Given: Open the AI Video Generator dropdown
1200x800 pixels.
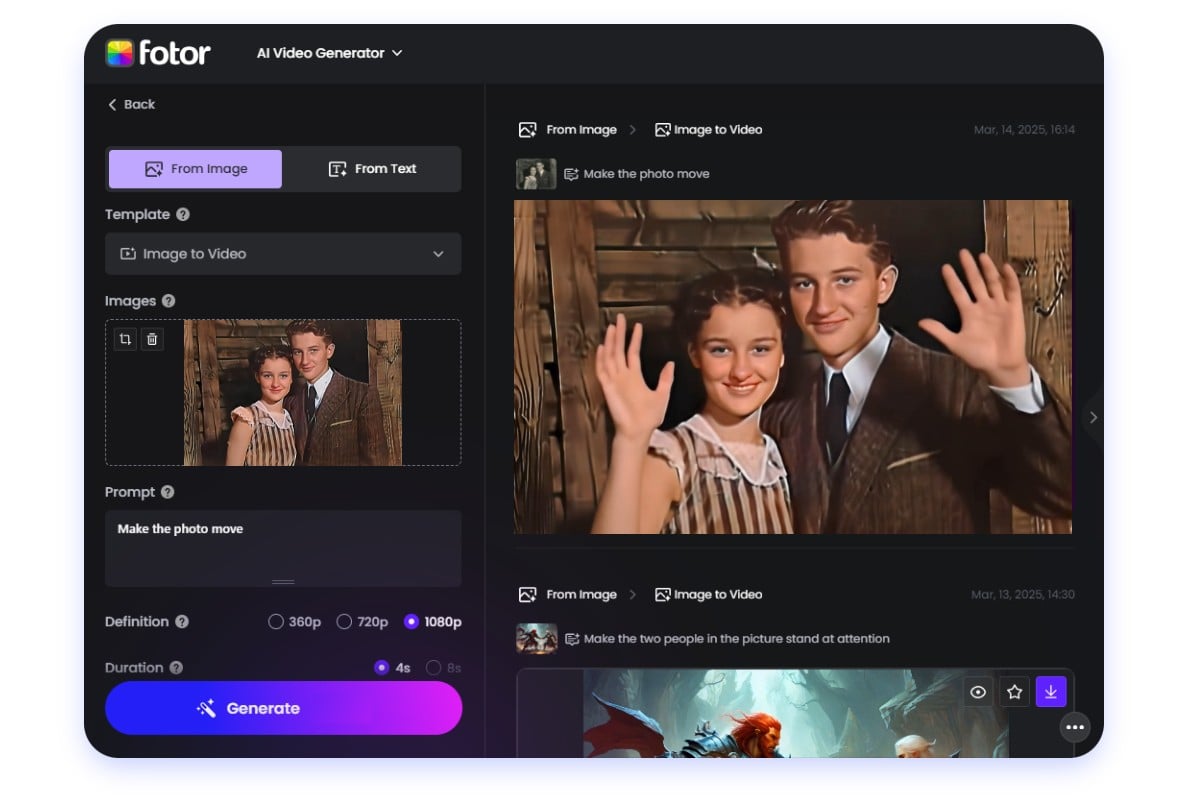Looking at the screenshot, I should (x=329, y=53).
